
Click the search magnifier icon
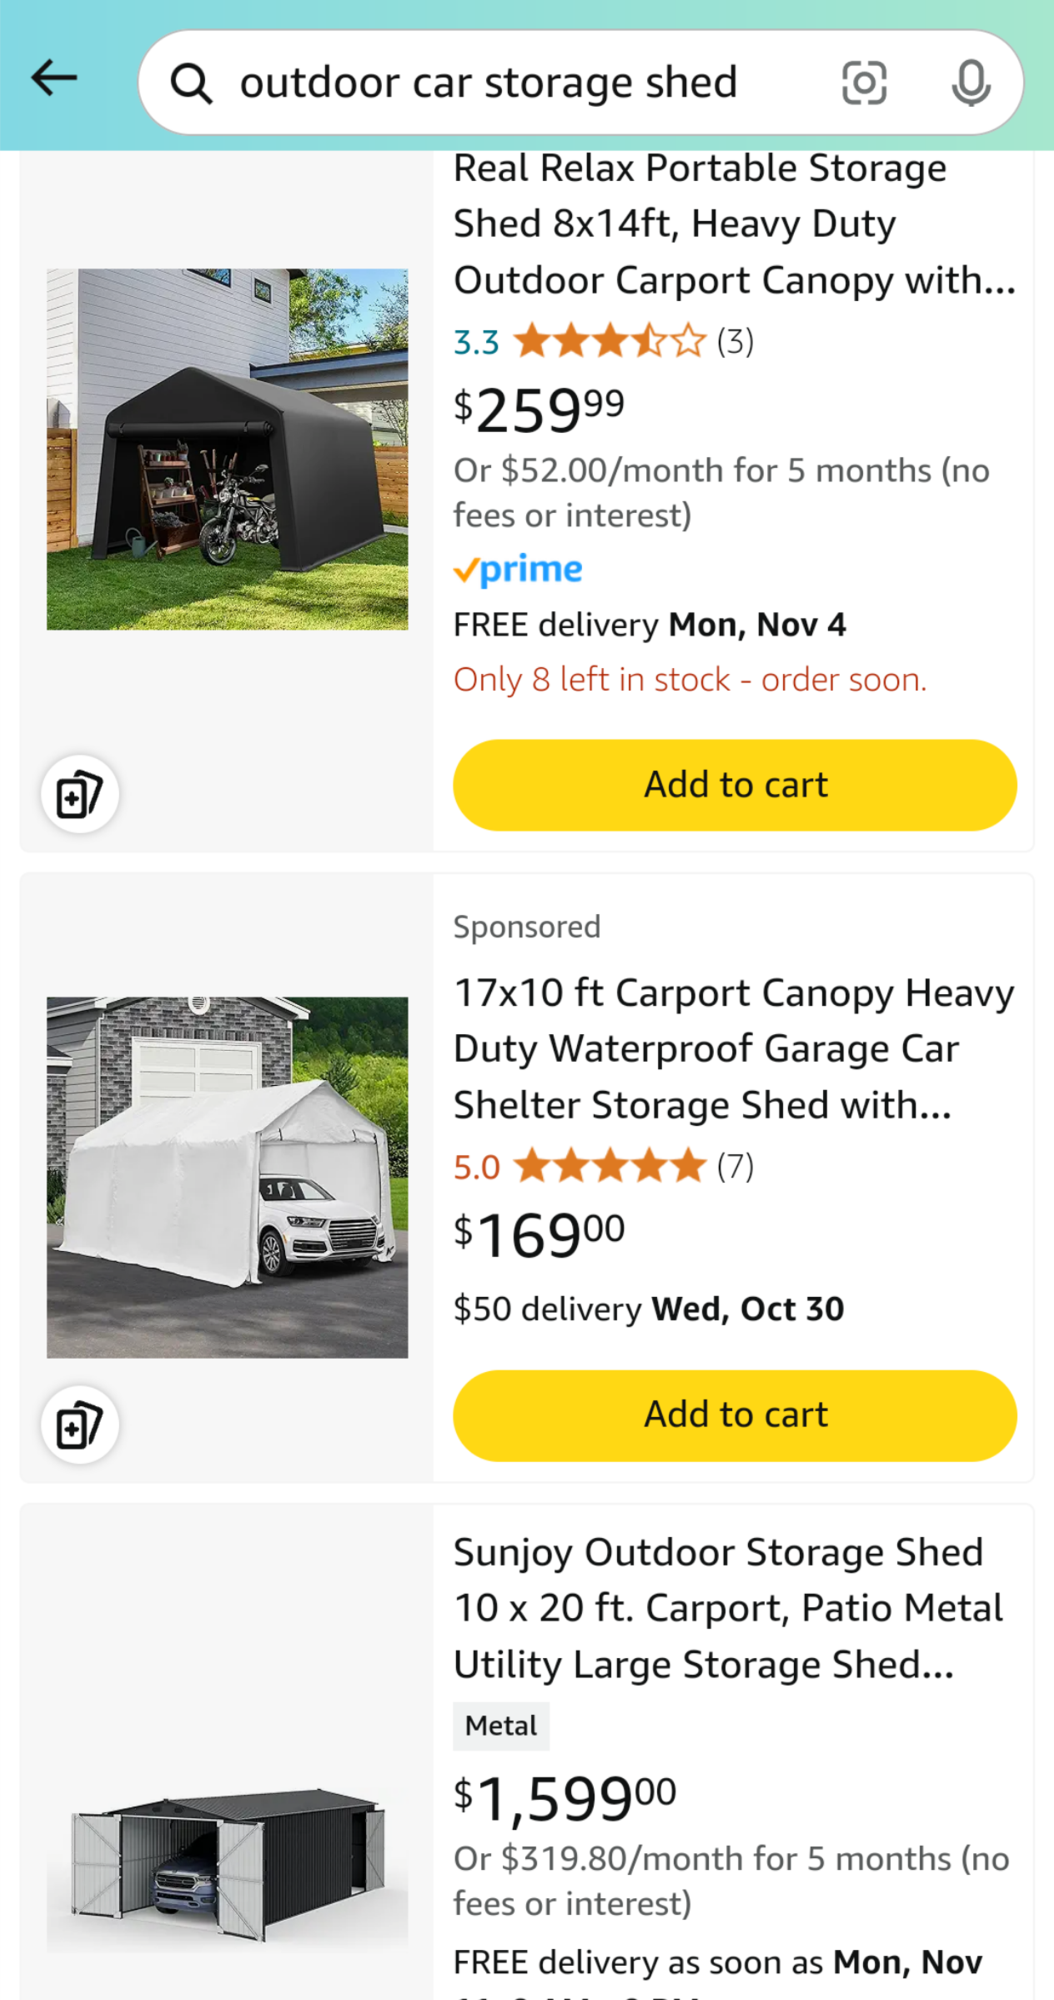click(191, 84)
